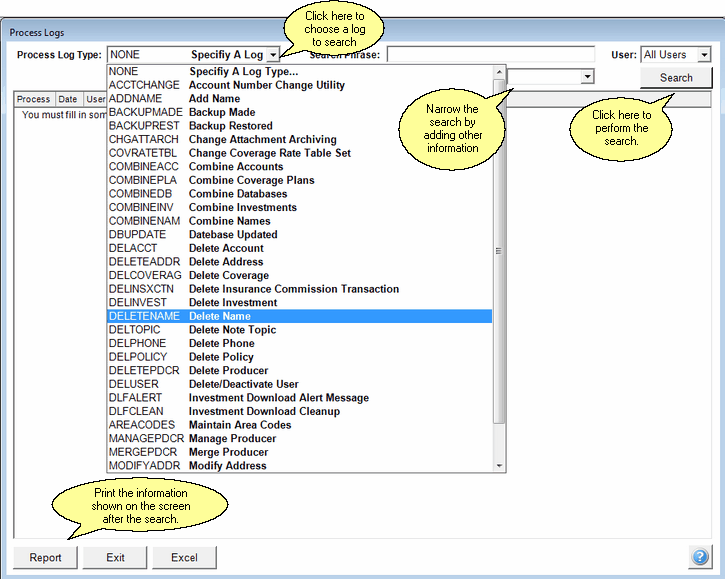Select DELPHONE Delete Phone
Viewport: 725px width, 579px height.
[300, 344]
